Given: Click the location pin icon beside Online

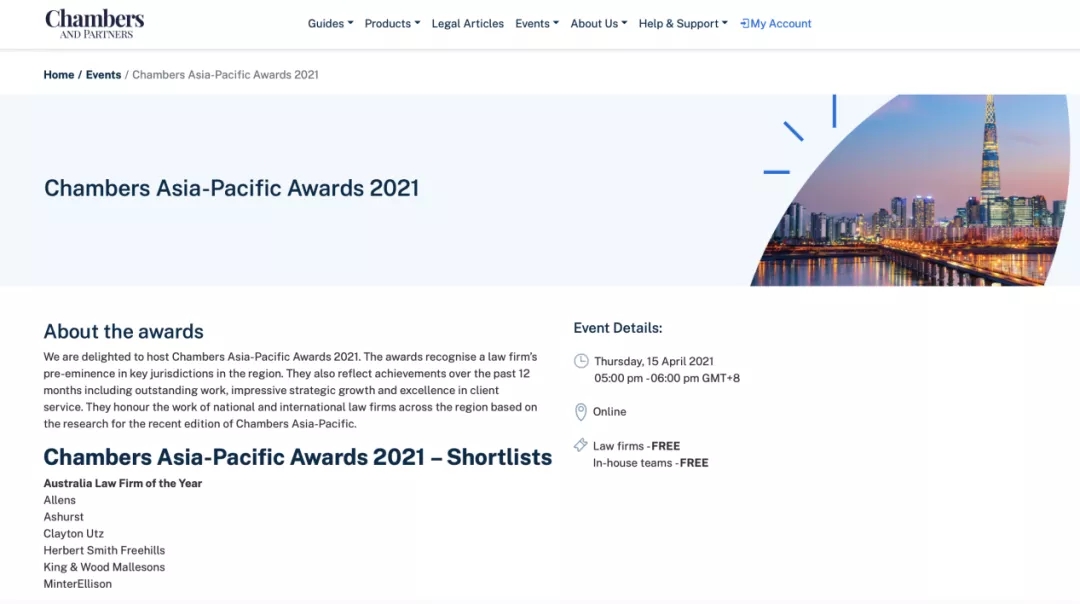Looking at the screenshot, I should click(x=581, y=412).
